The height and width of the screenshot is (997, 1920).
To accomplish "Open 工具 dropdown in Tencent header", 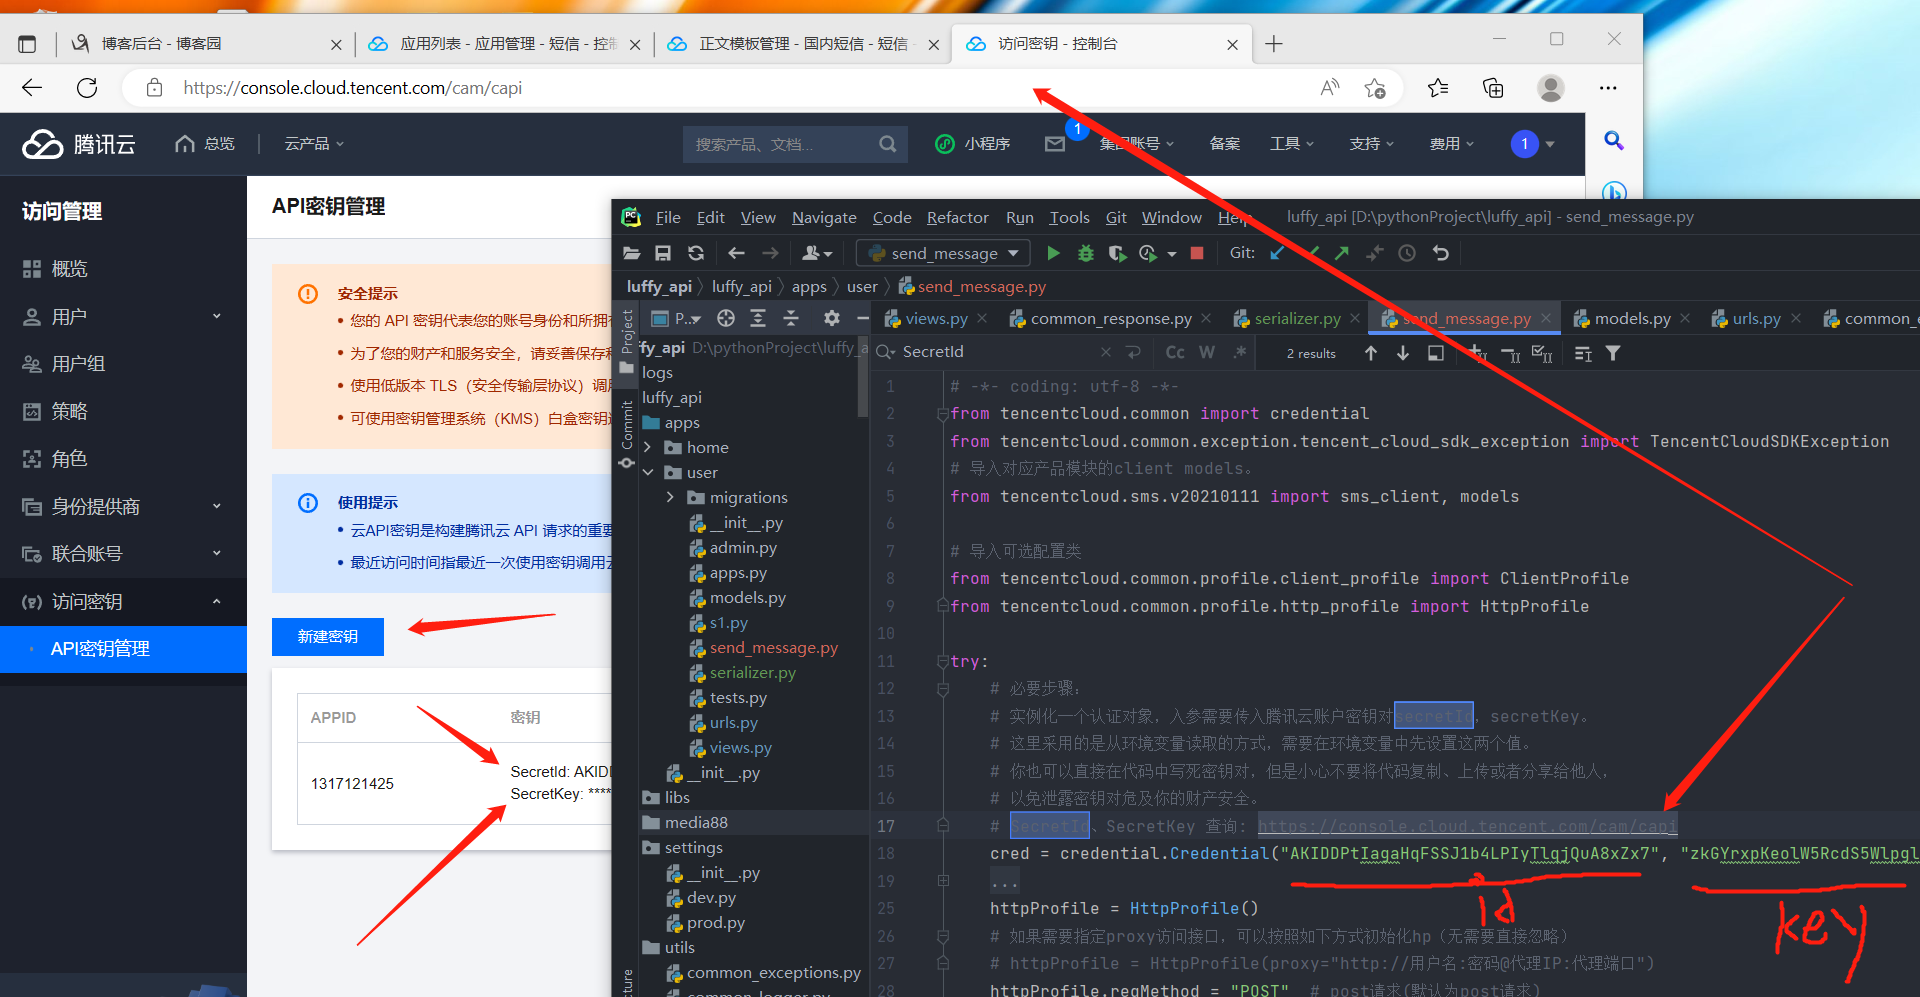I will click(x=1291, y=144).
